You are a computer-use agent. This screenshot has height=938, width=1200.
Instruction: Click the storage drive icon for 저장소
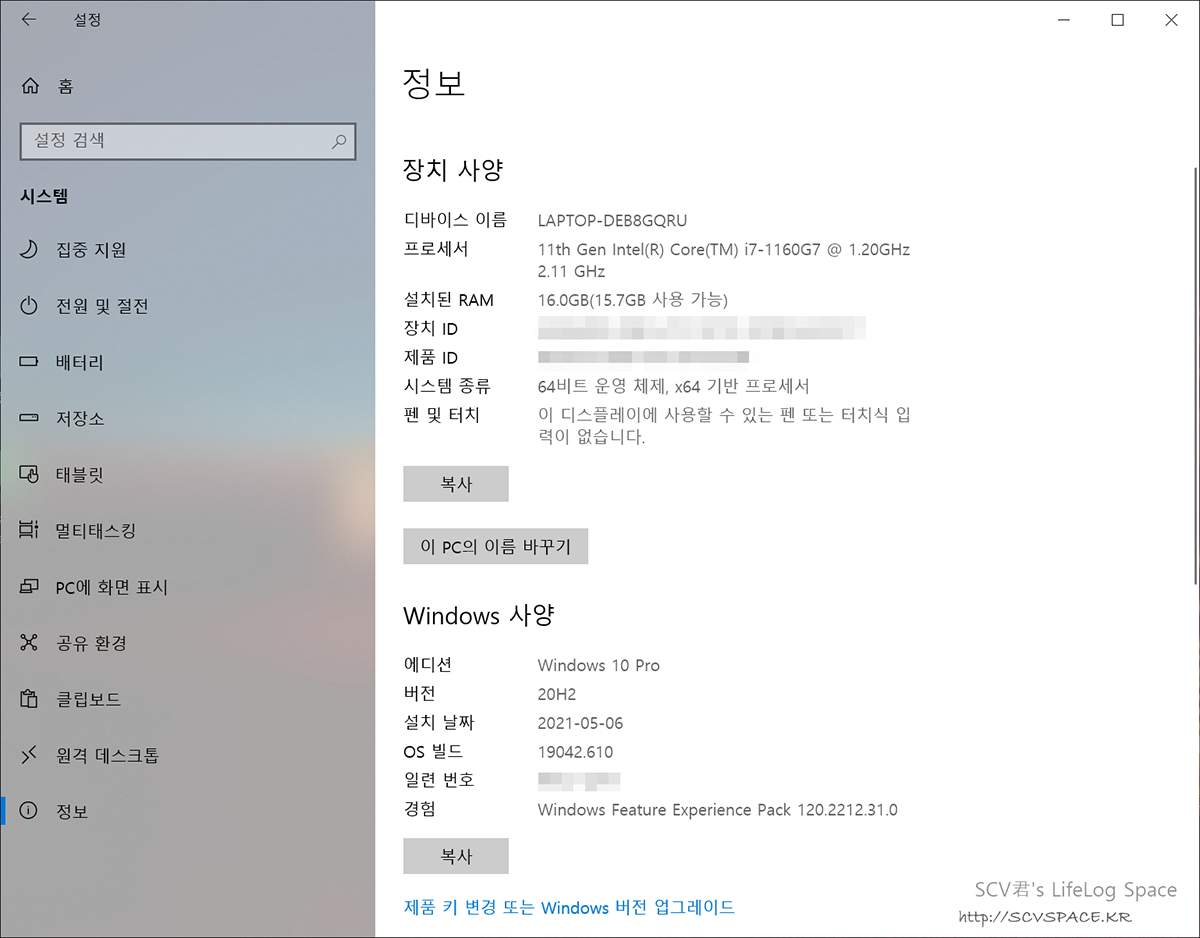tap(29, 419)
